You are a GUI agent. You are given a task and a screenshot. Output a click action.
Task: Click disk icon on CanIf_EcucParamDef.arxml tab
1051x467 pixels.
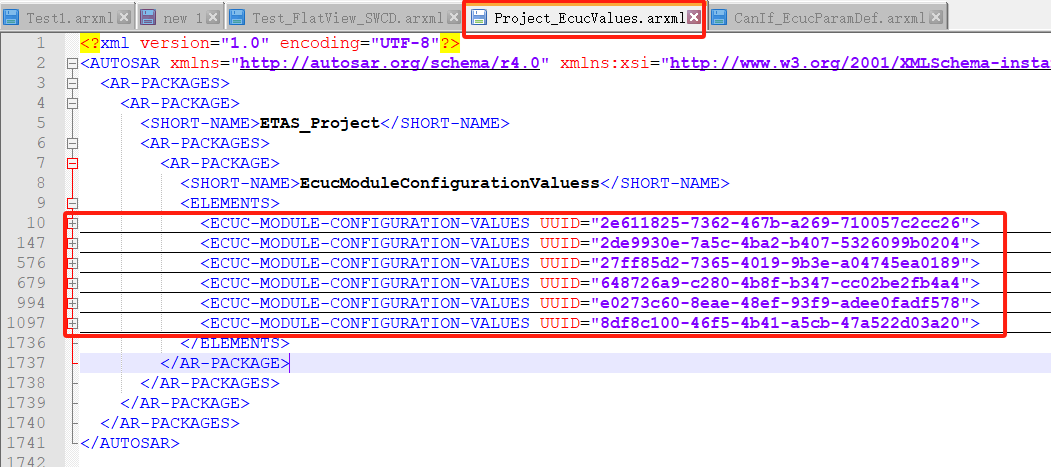click(721, 18)
